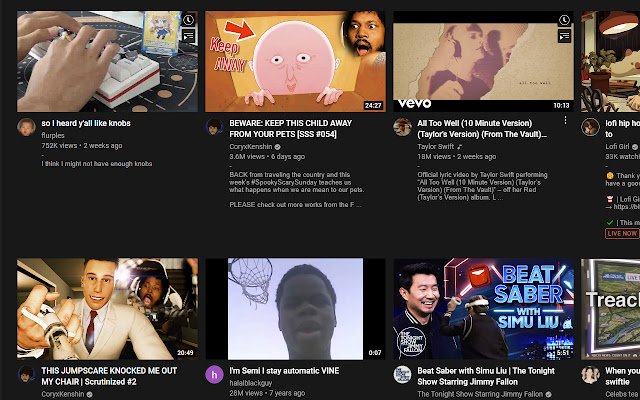Screen dimensions: 640x400
Task: Click Add to queue icon on All Too Well thumbnail
Action: [x=564, y=36]
